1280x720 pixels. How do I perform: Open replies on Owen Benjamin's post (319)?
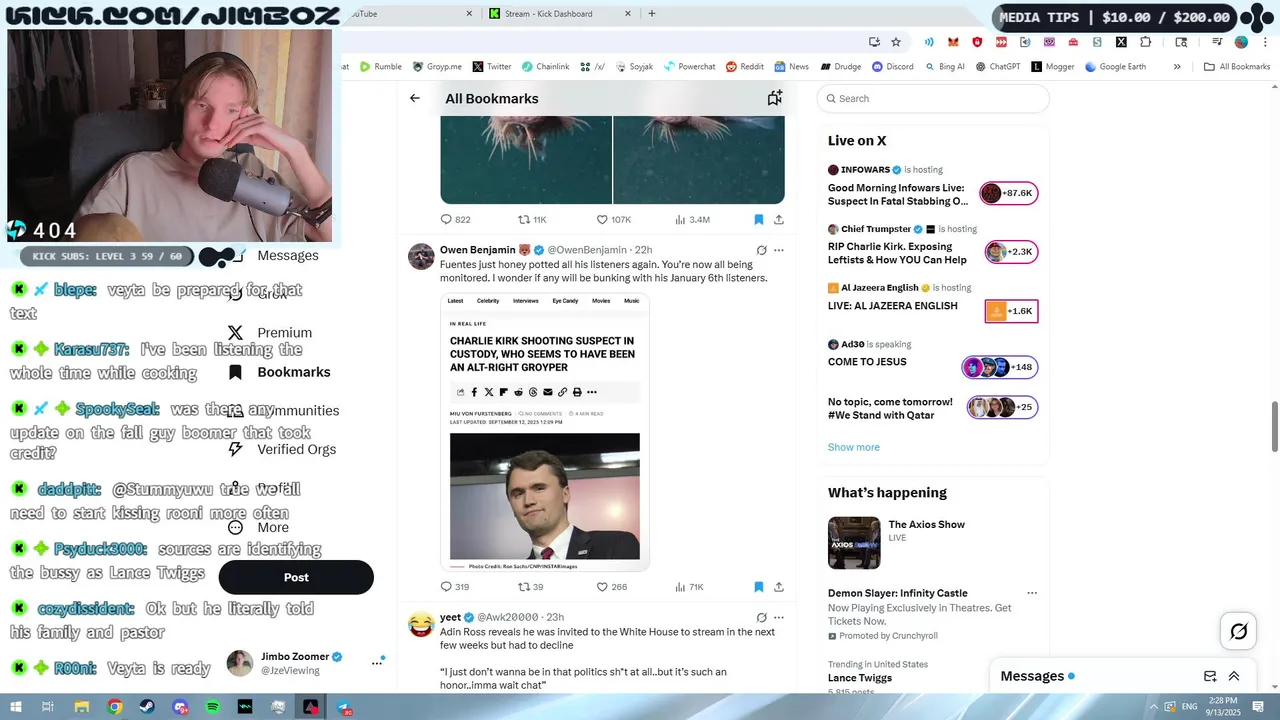(455, 587)
